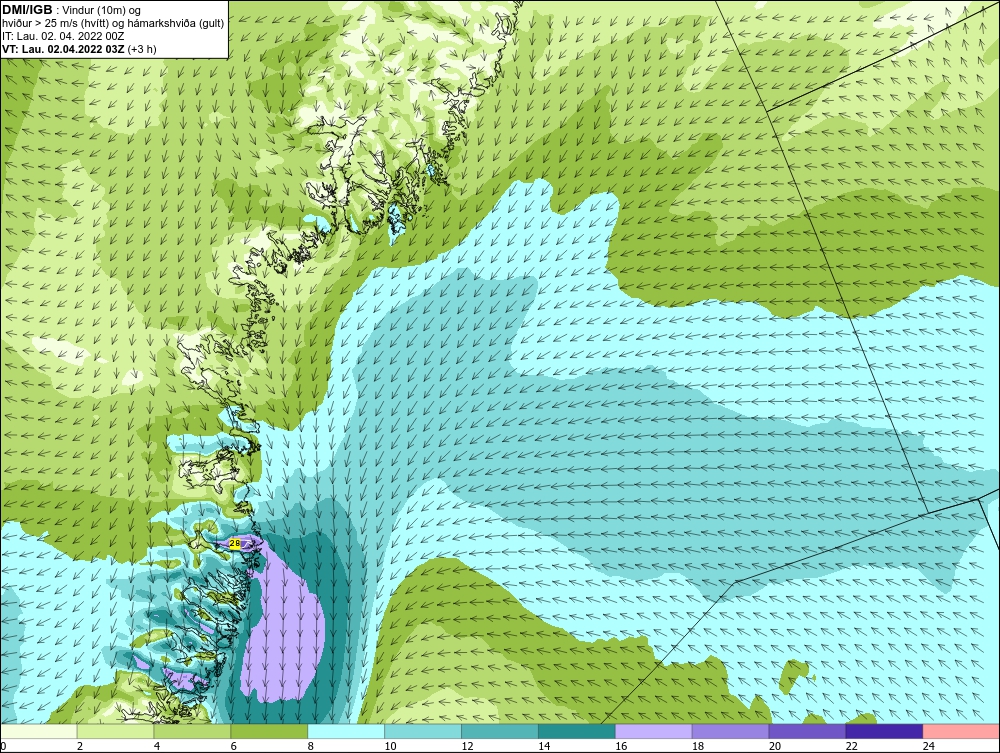Select the 20–22 m/s violet swatch
Viewport: 1000px width, 753px height.
(807, 731)
